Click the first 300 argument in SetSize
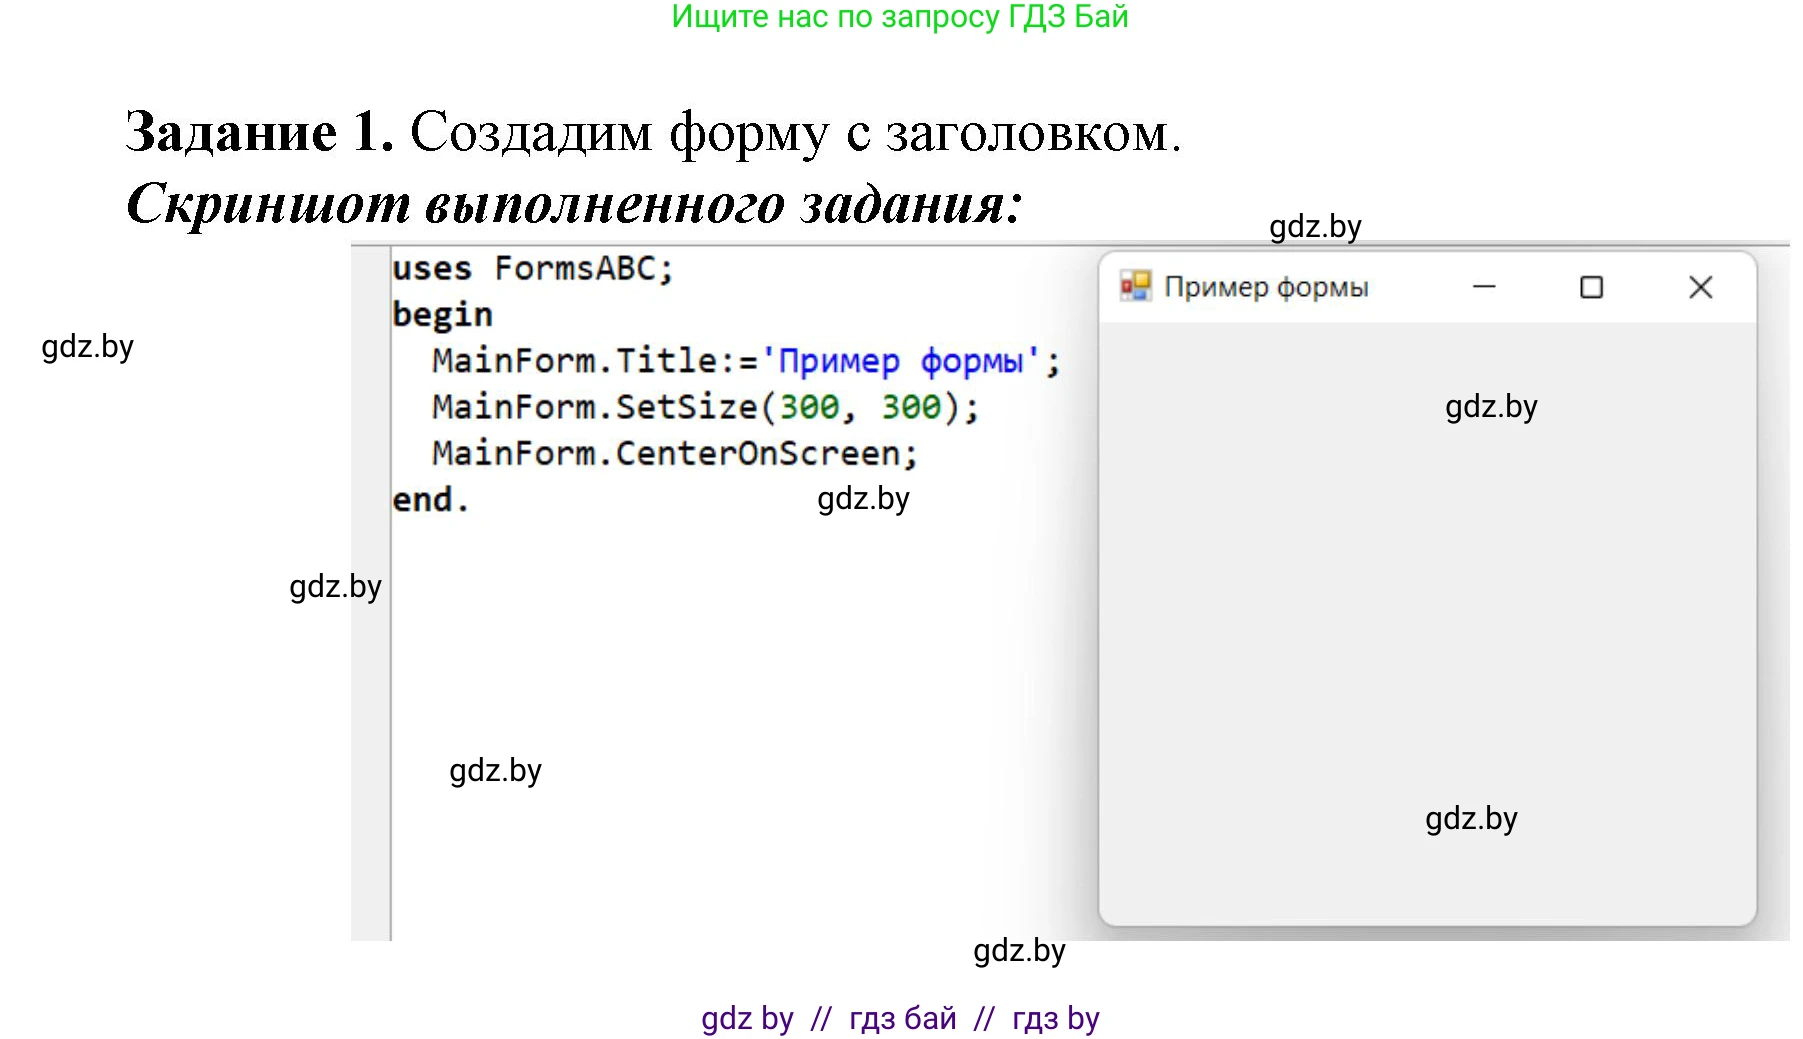This screenshot has width=1803, height=1039. click(x=809, y=407)
